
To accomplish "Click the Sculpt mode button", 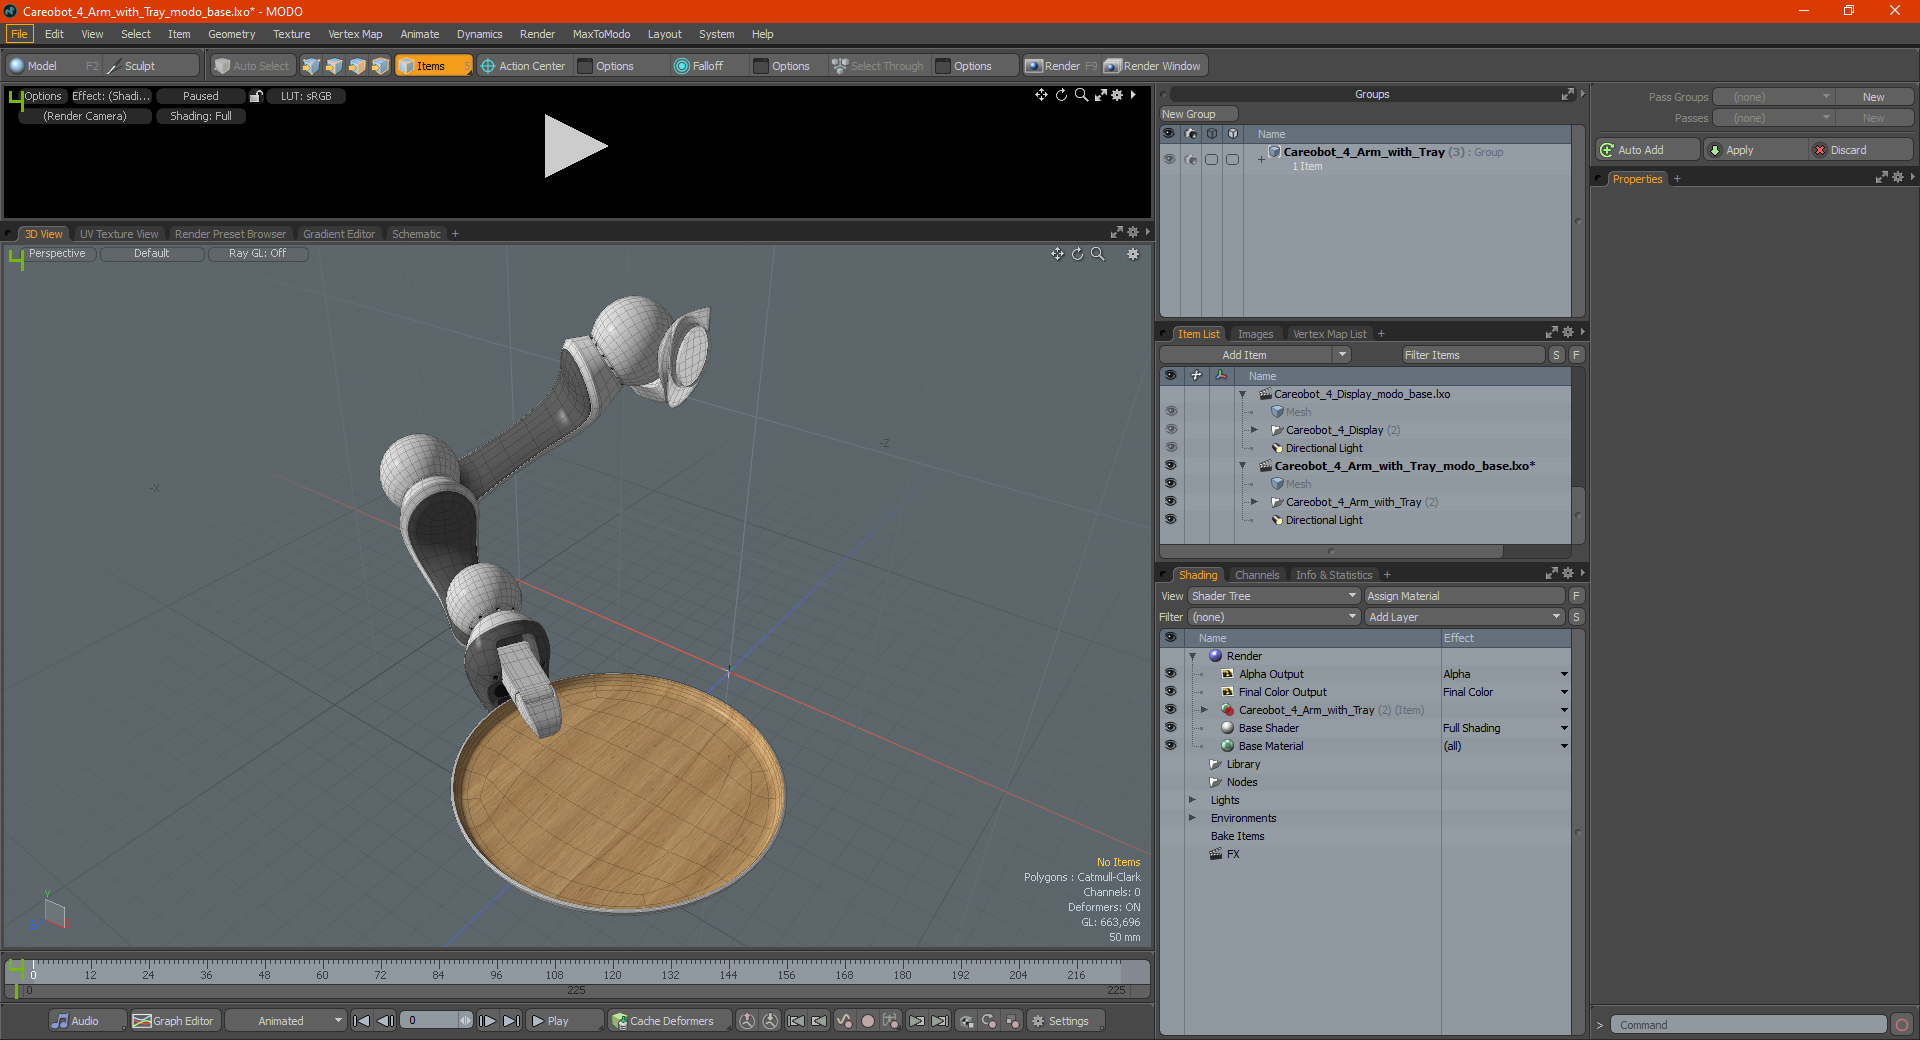I will [151, 66].
